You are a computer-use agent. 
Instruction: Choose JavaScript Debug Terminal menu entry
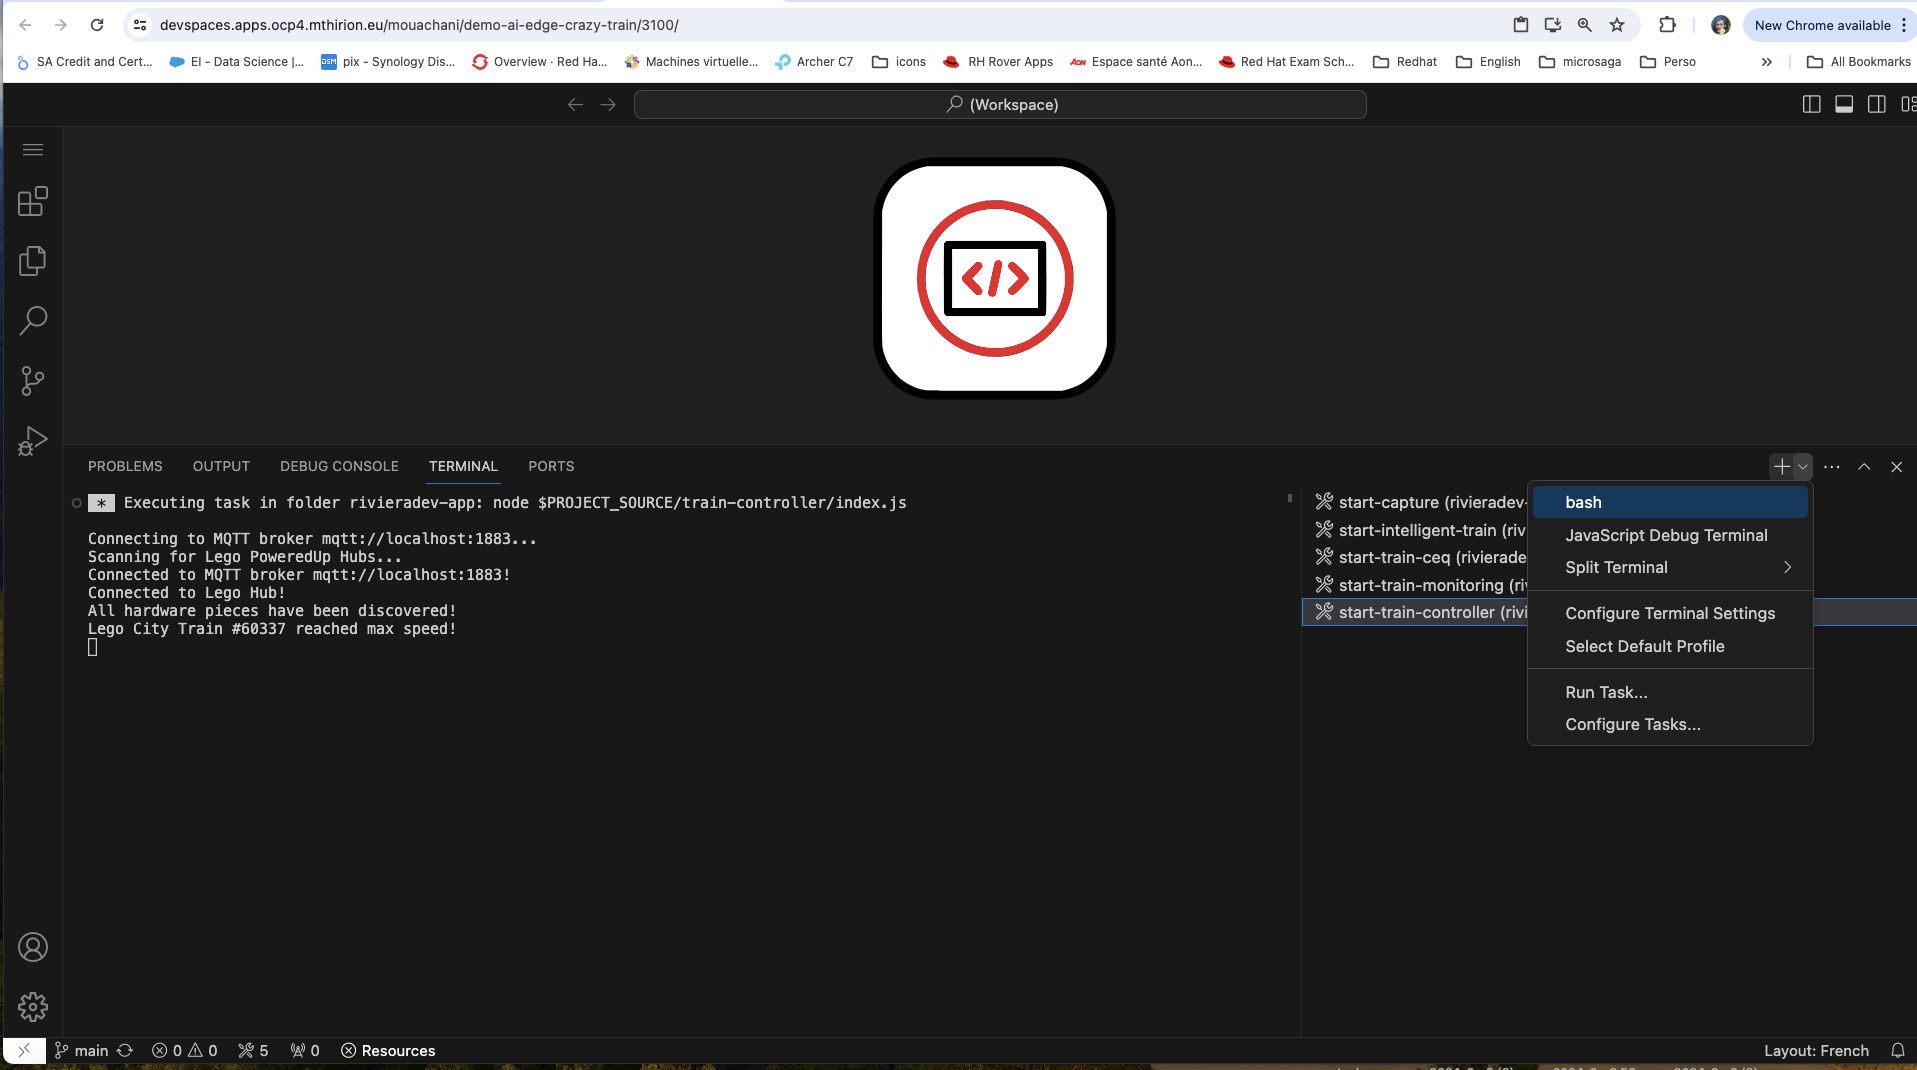coord(1670,535)
